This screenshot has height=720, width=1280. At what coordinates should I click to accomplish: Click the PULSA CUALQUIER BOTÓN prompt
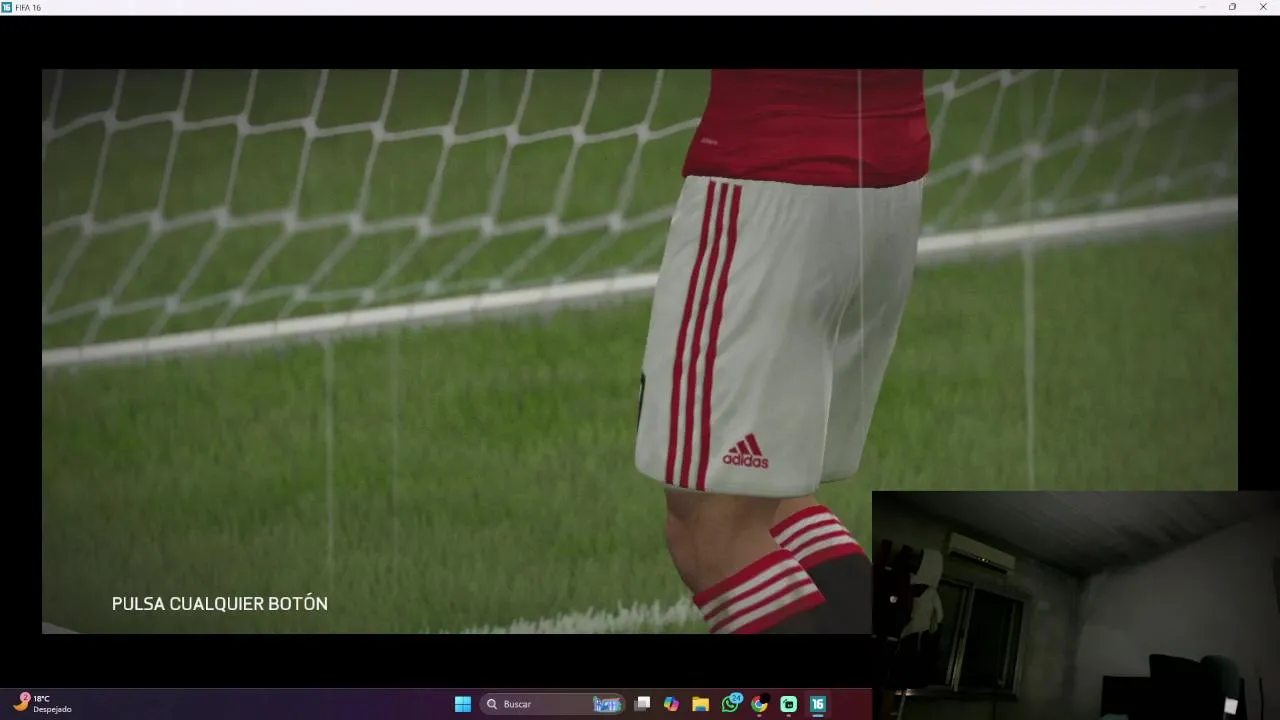[220, 604]
